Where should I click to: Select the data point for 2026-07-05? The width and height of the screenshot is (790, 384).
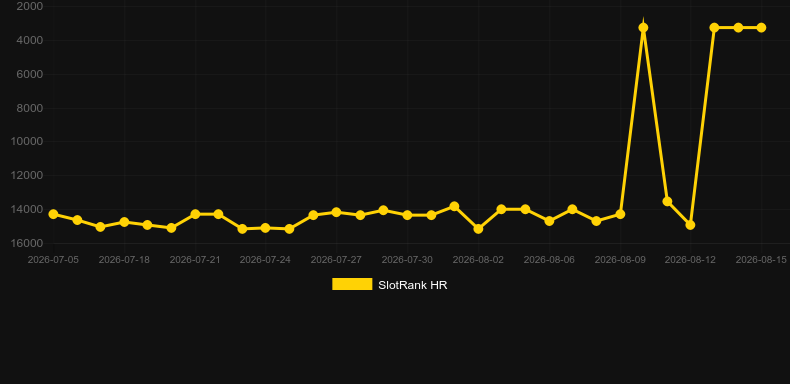pos(53,214)
